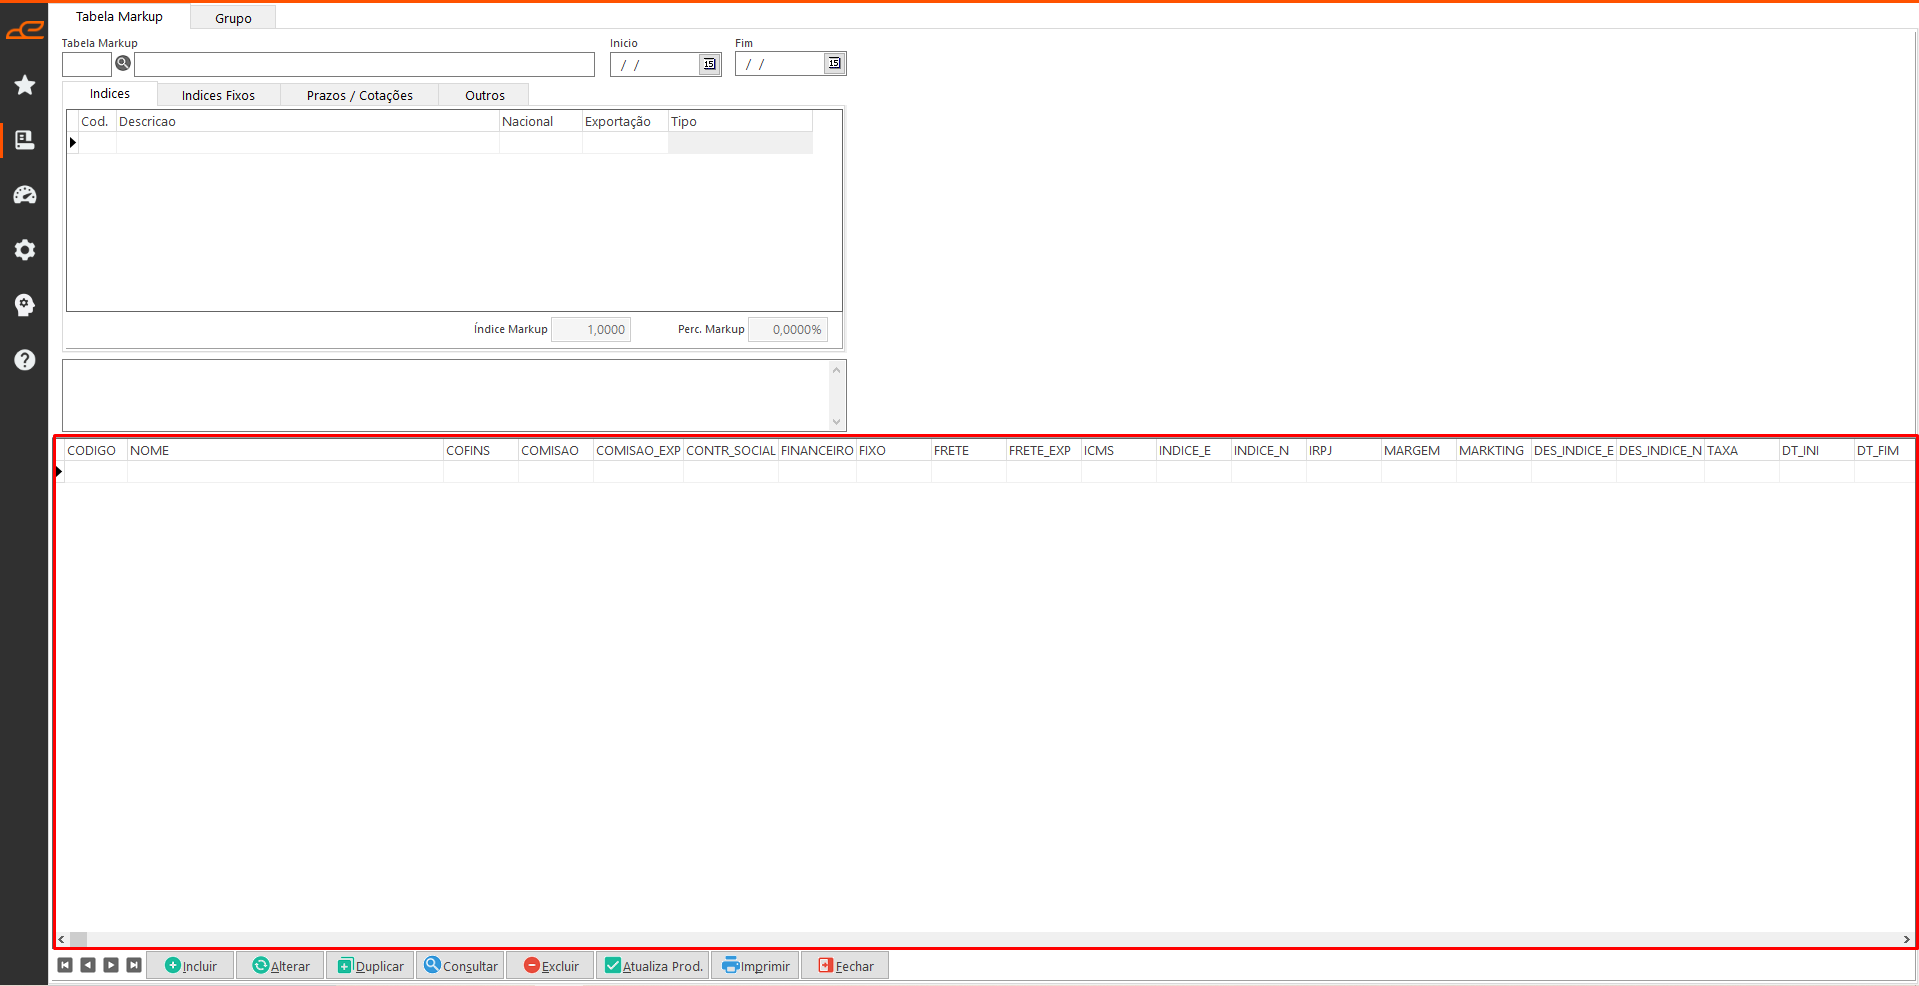Click the NOME column header in grid
Viewport: 1919px width, 986px height.
(285, 451)
